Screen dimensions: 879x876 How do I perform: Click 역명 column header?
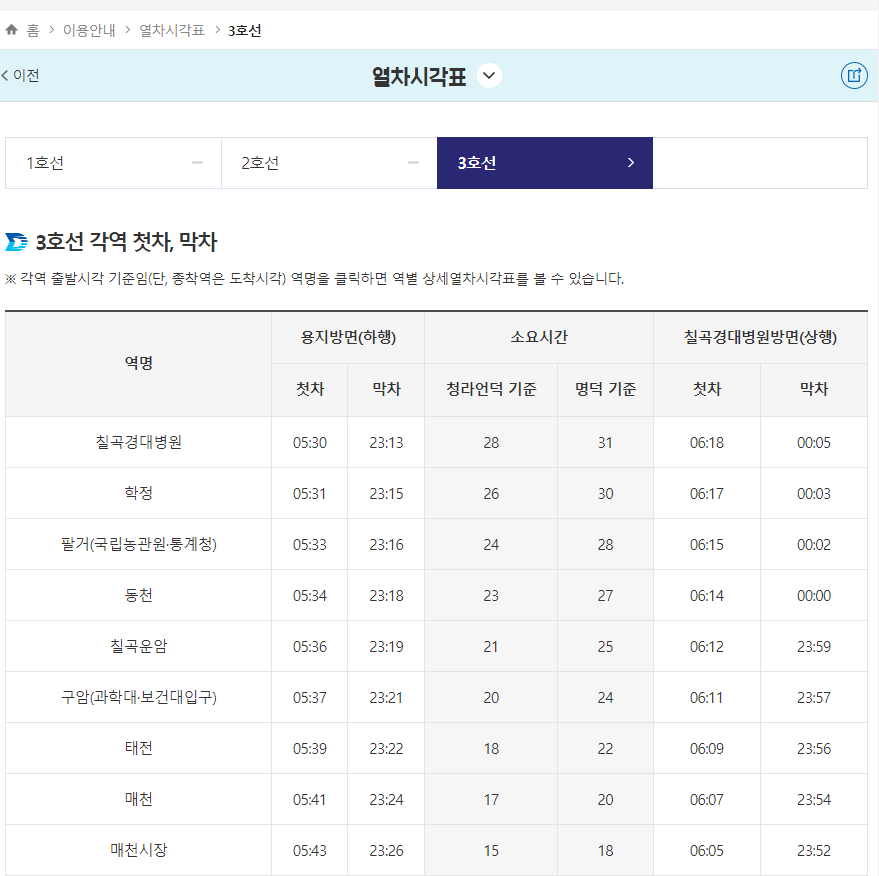point(138,364)
